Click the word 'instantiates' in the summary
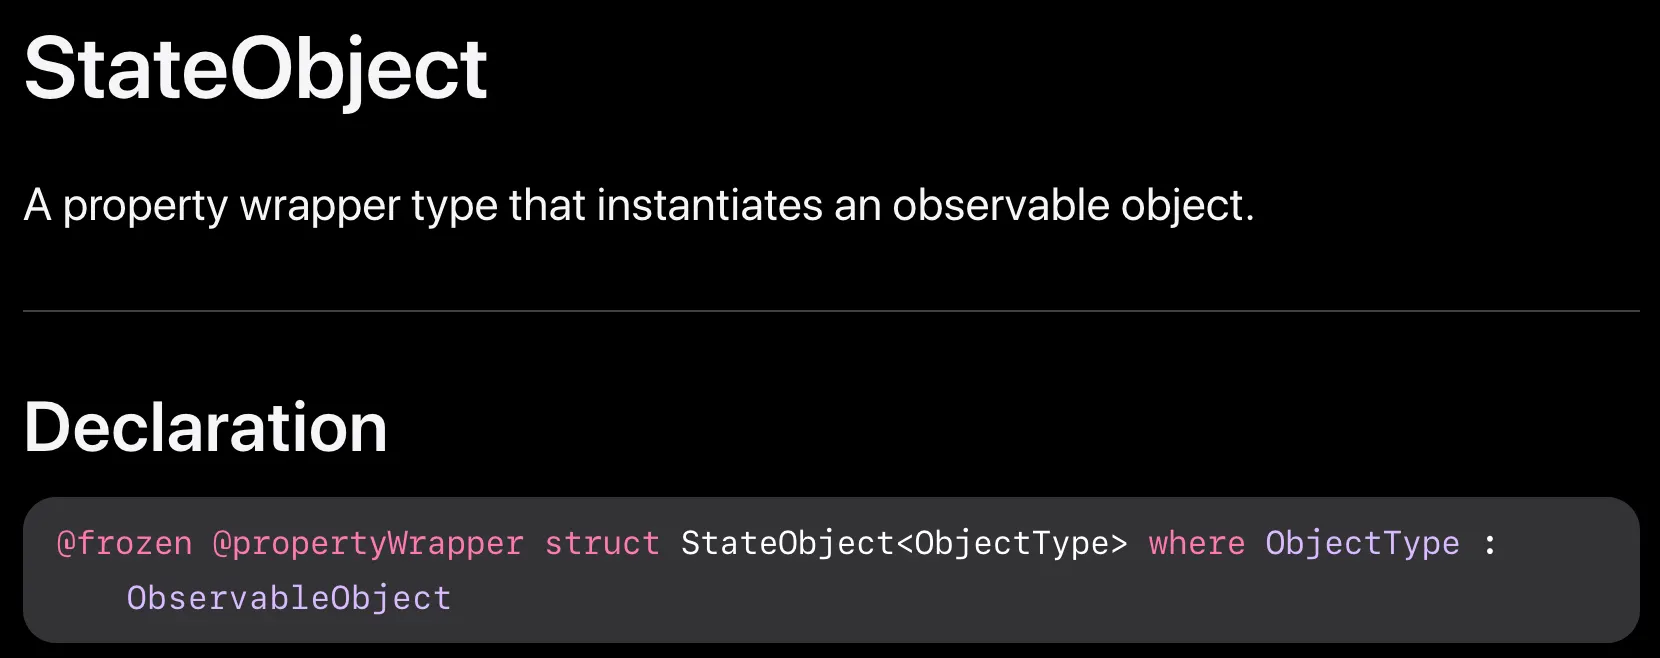 coord(710,205)
